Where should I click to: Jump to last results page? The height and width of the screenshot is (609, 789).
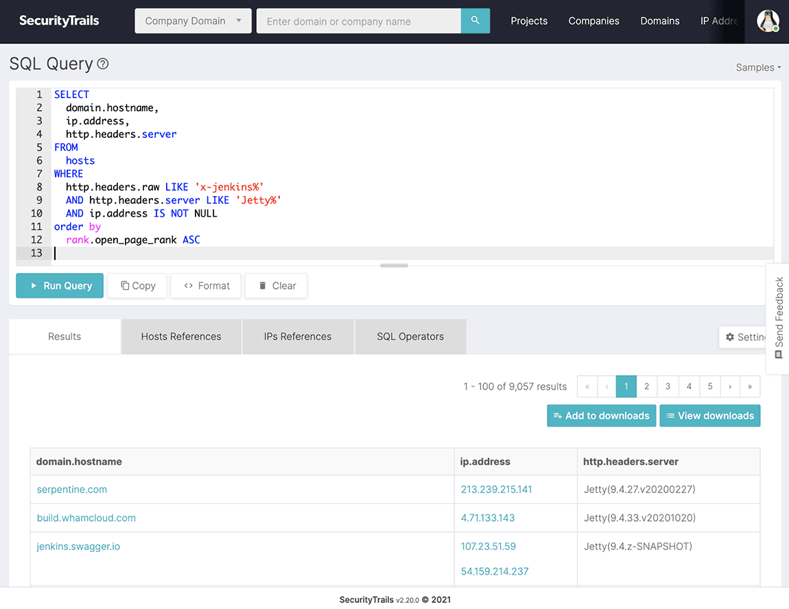pyautogui.click(x=750, y=387)
